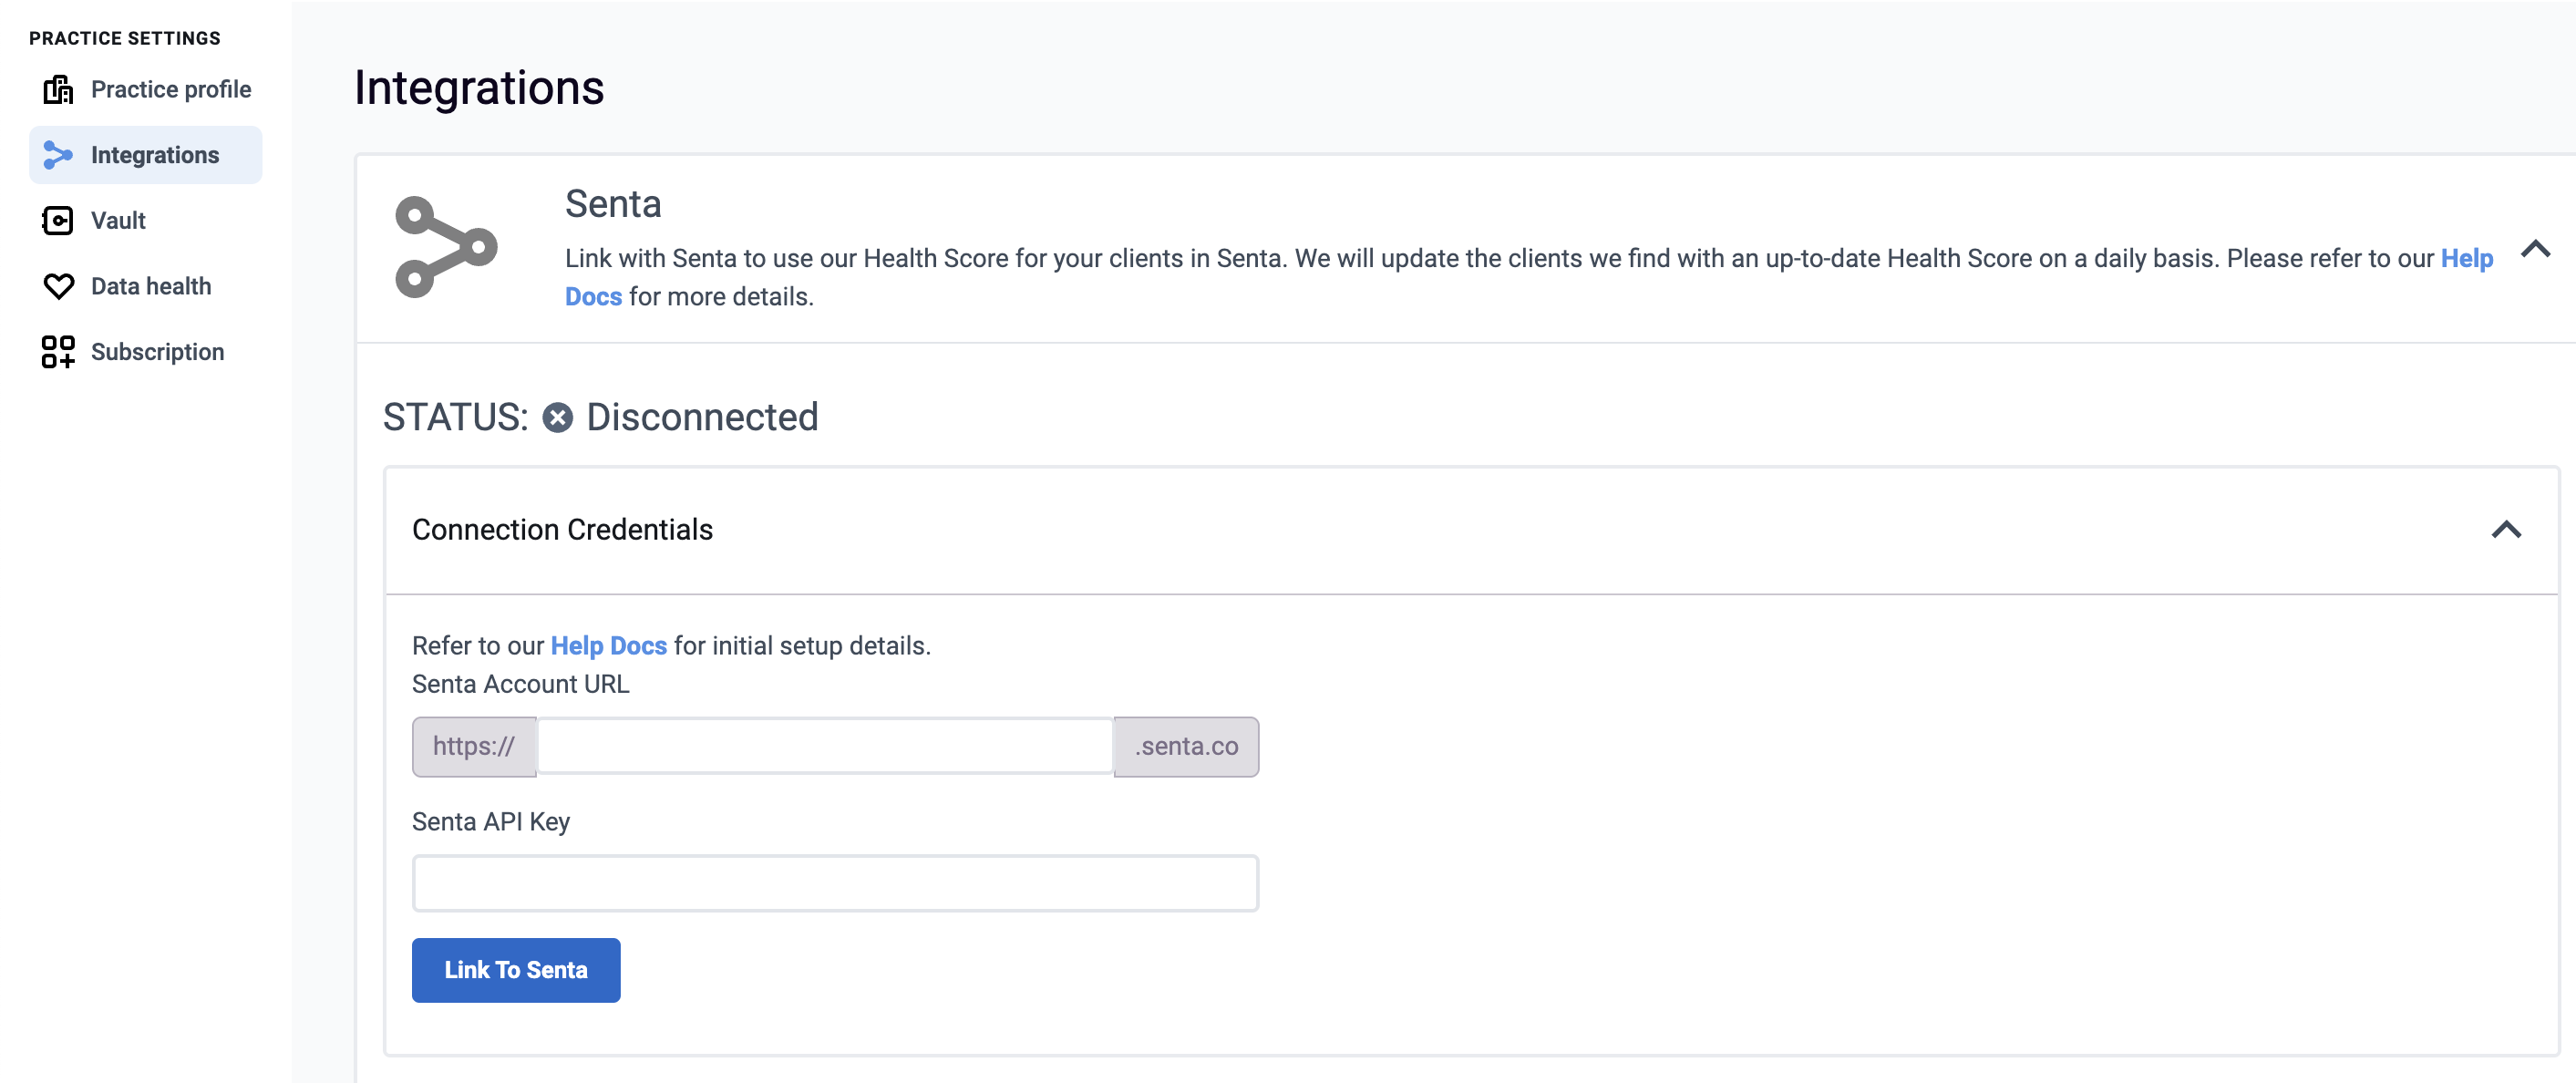The height and width of the screenshot is (1083, 2576).
Task: Click the Senta API Key label
Action: [491, 822]
